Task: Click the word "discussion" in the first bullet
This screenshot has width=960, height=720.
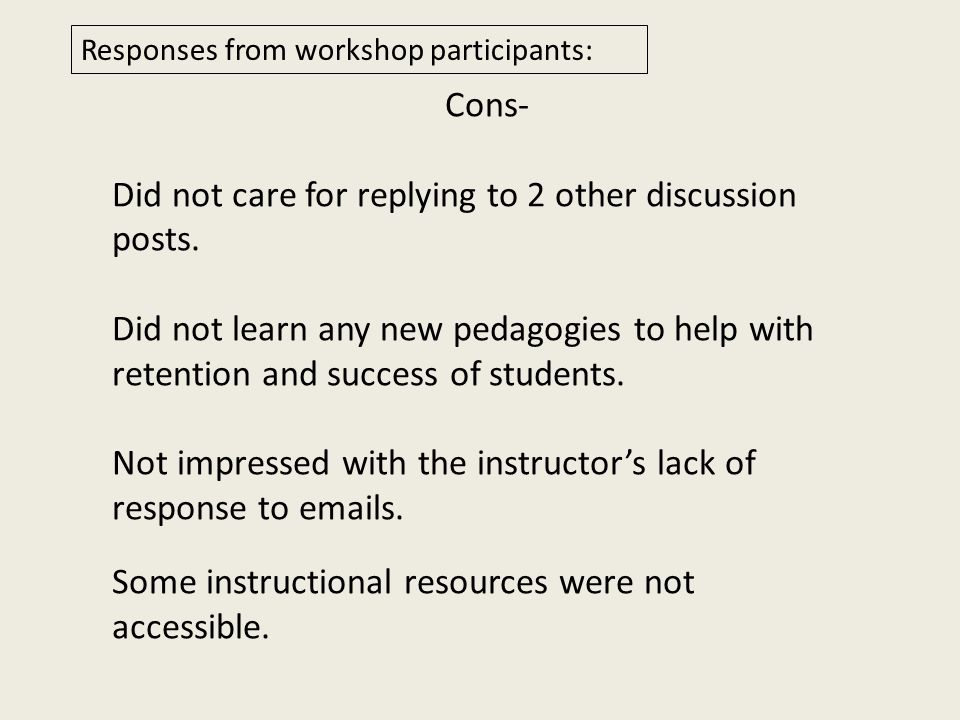Action: point(721,195)
